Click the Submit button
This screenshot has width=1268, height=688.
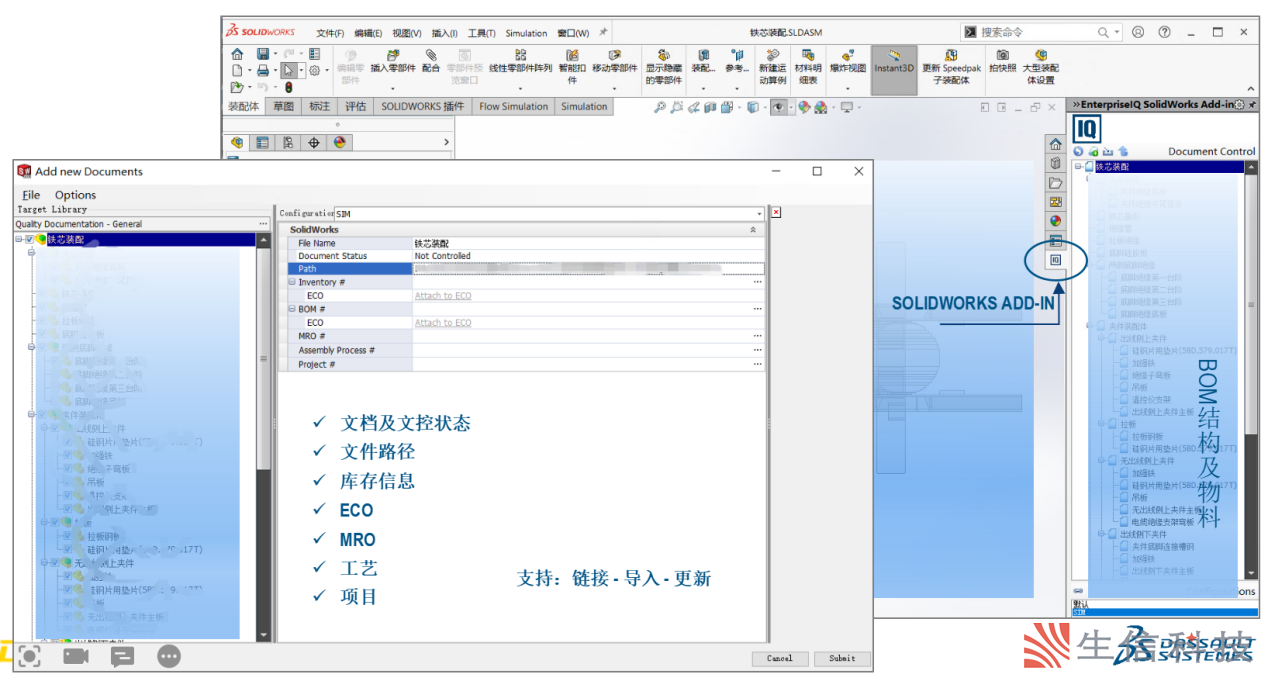[x=842, y=658]
